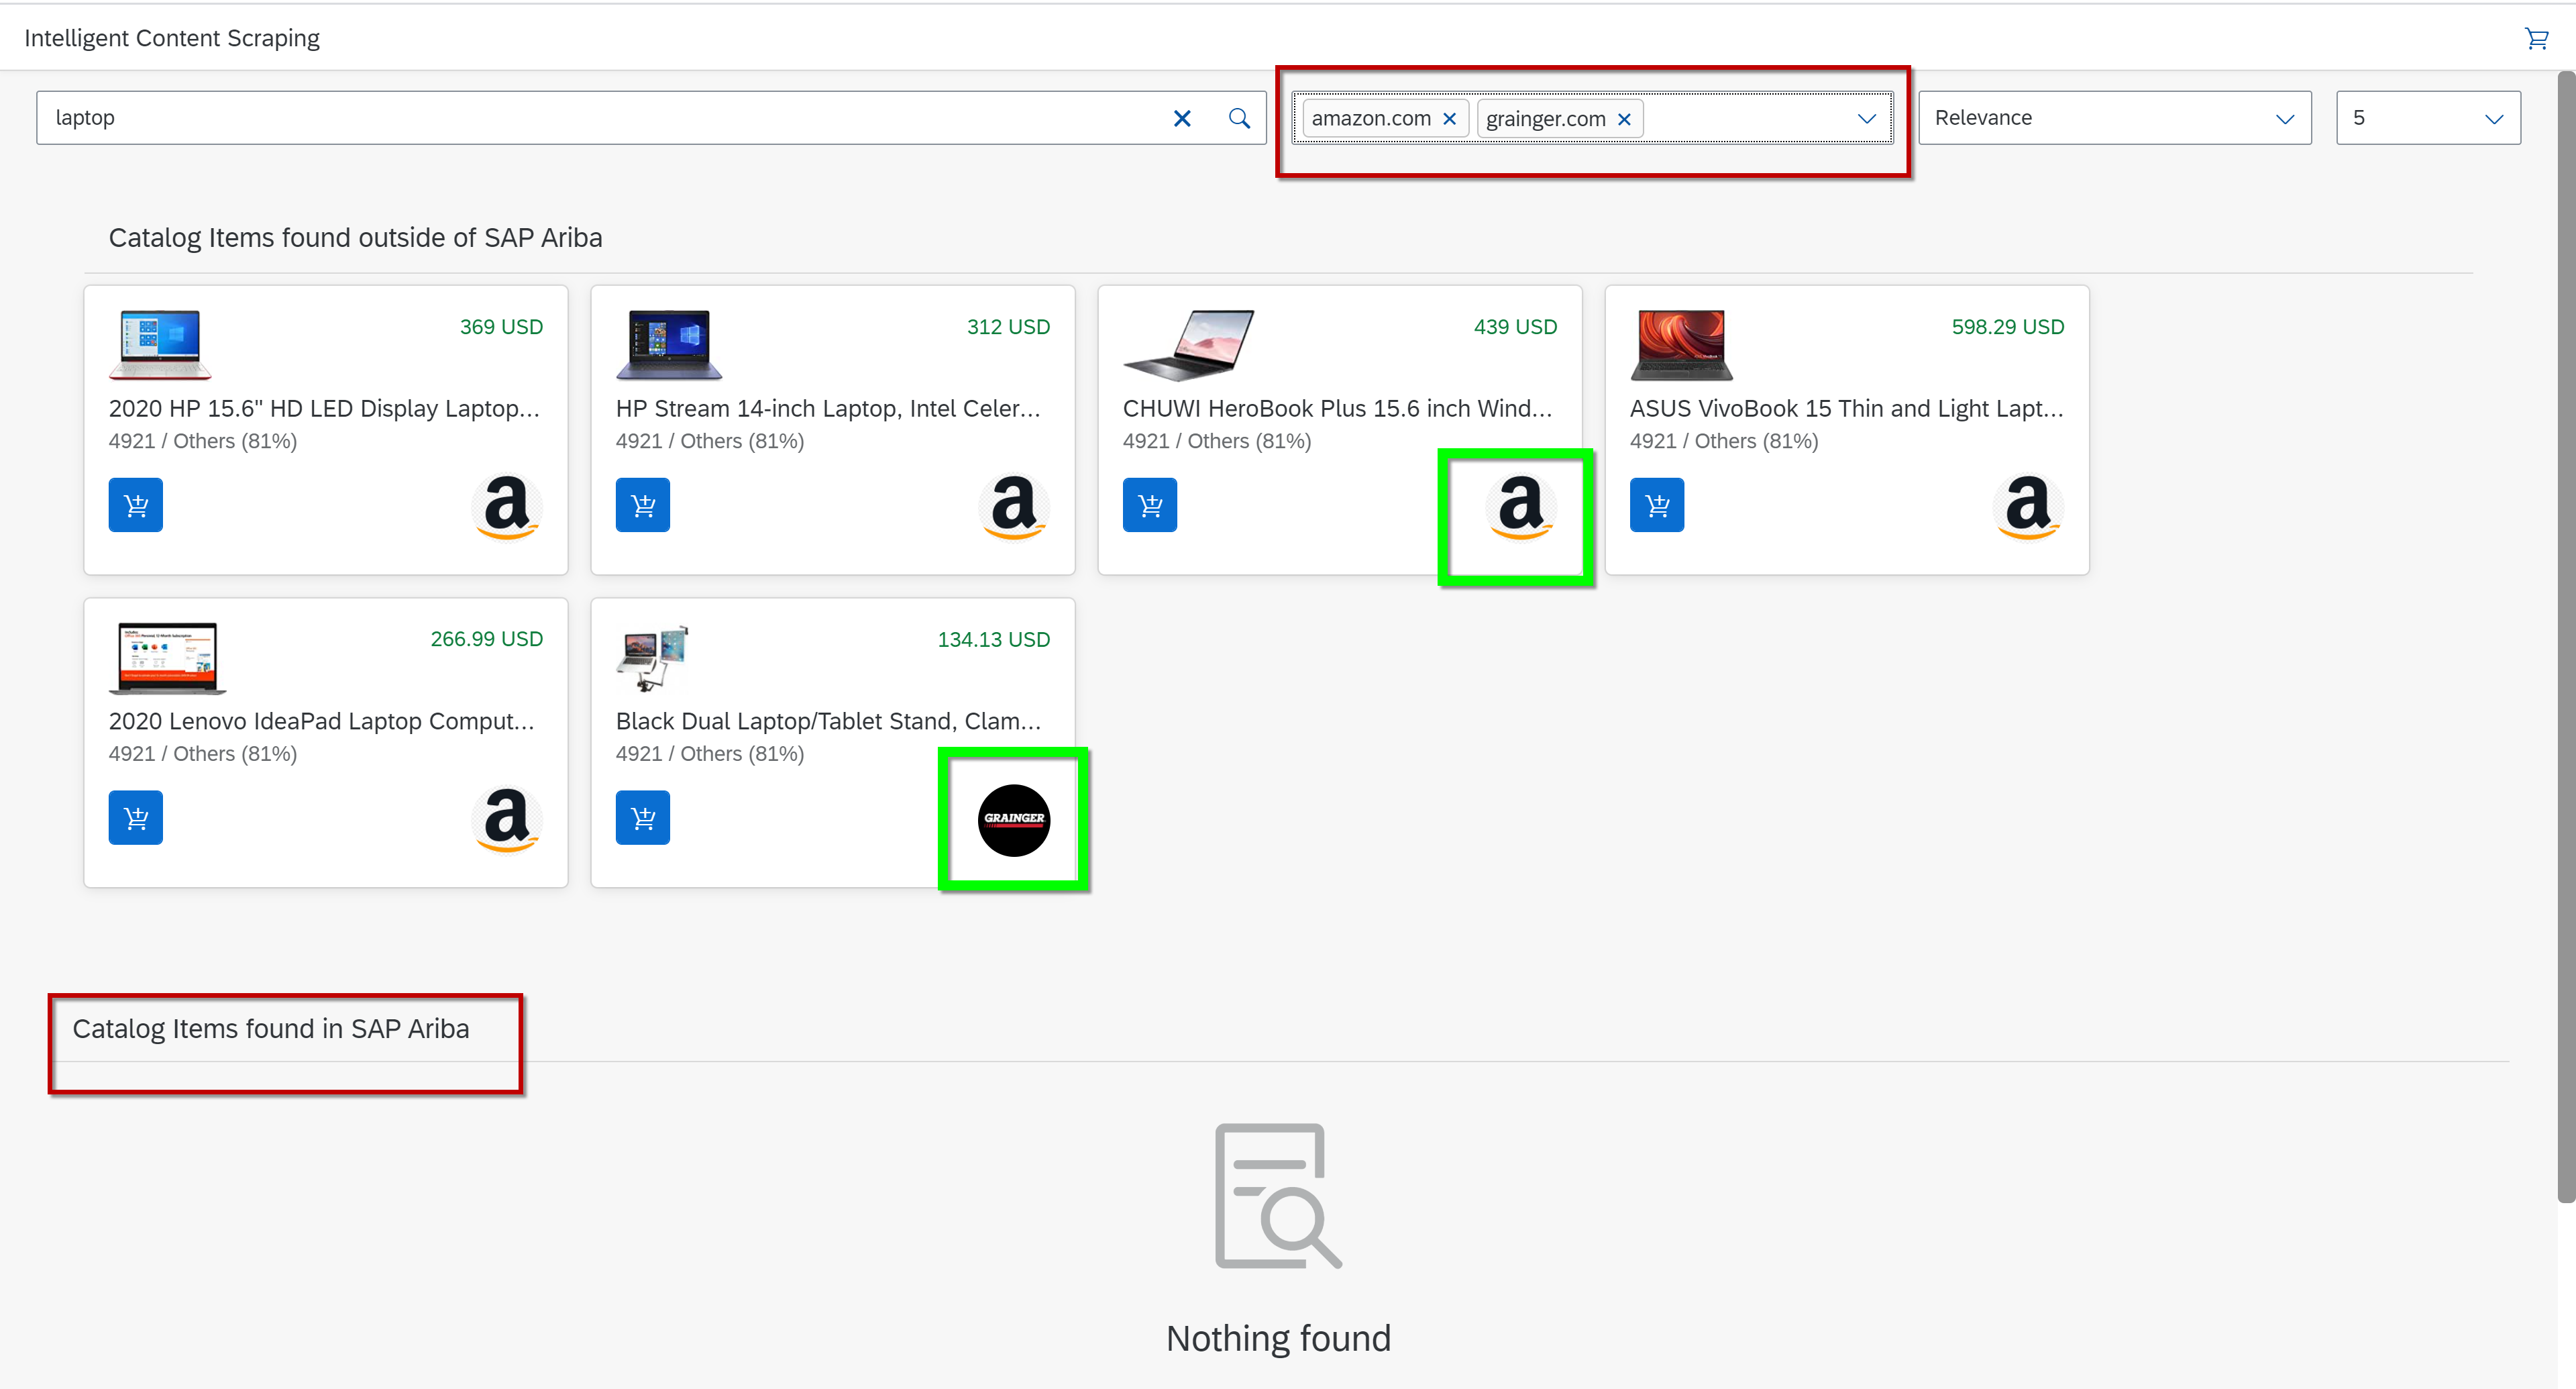Open the results count dropdown showing 5
Image resolution: width=2576 pixels, height=1389 pixels.
(2493, 118)
